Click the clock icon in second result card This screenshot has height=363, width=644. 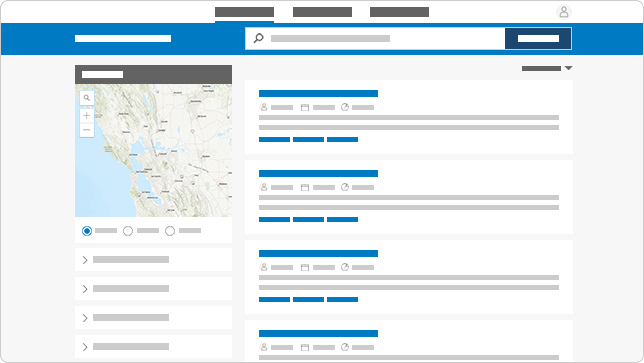(x=345, y=187)
